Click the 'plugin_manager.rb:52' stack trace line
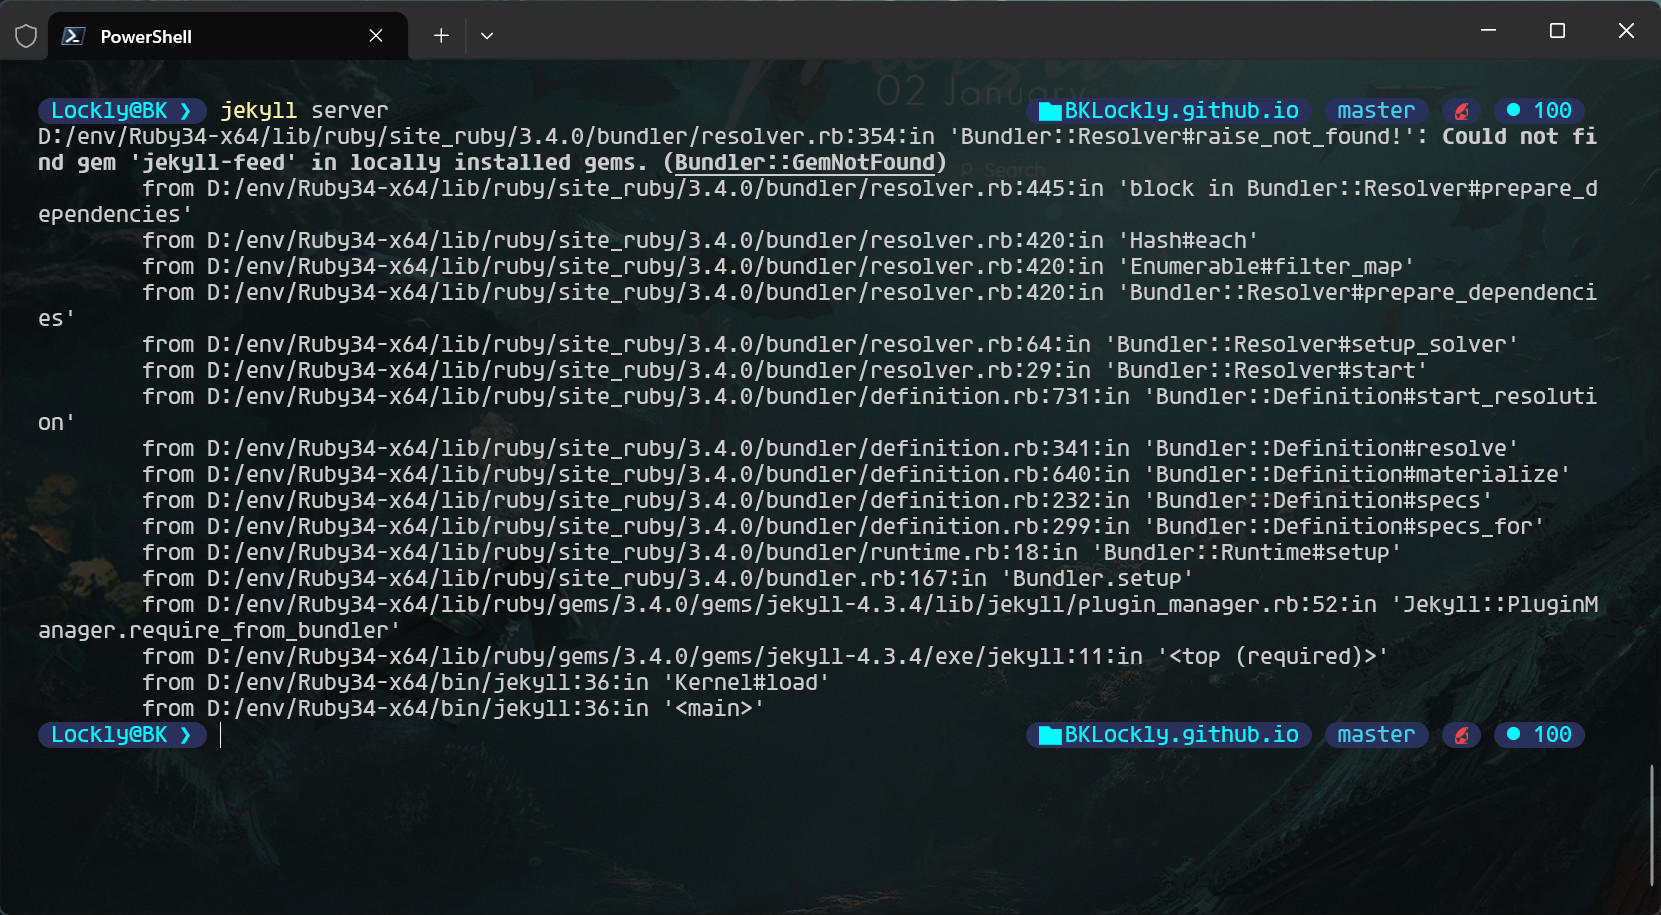The width and height of the screenshot is (1661, 915). pyautogui.click(x=817, y=617)
